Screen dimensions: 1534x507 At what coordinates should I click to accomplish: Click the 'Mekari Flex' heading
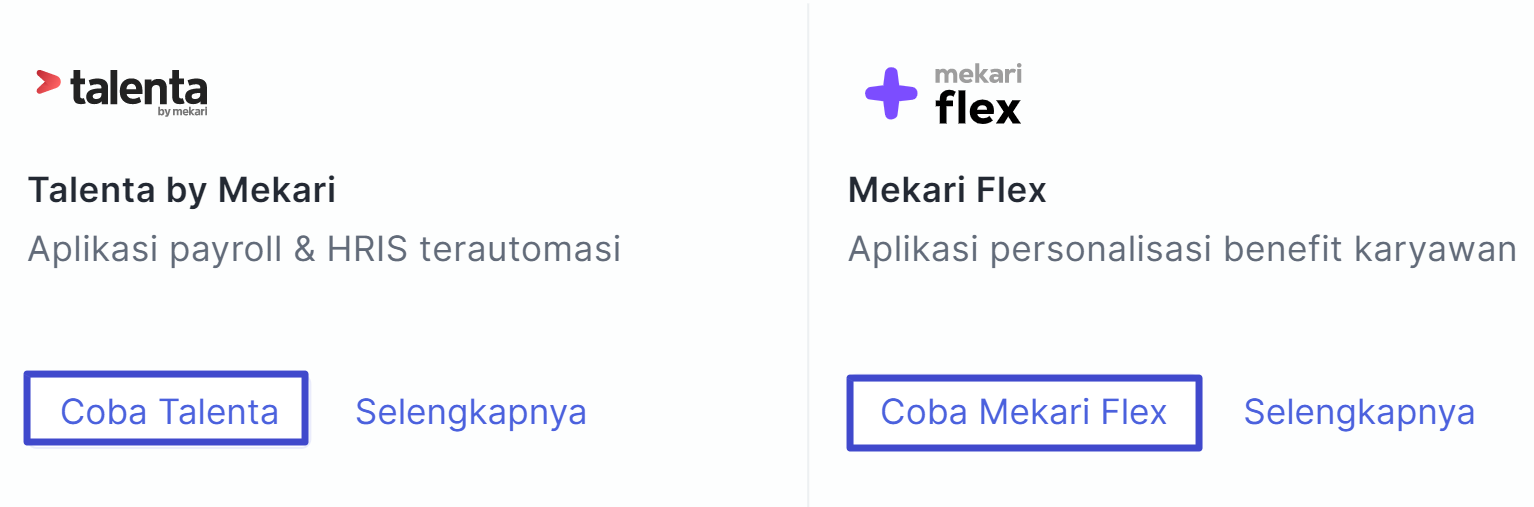[x=947, y=190]
